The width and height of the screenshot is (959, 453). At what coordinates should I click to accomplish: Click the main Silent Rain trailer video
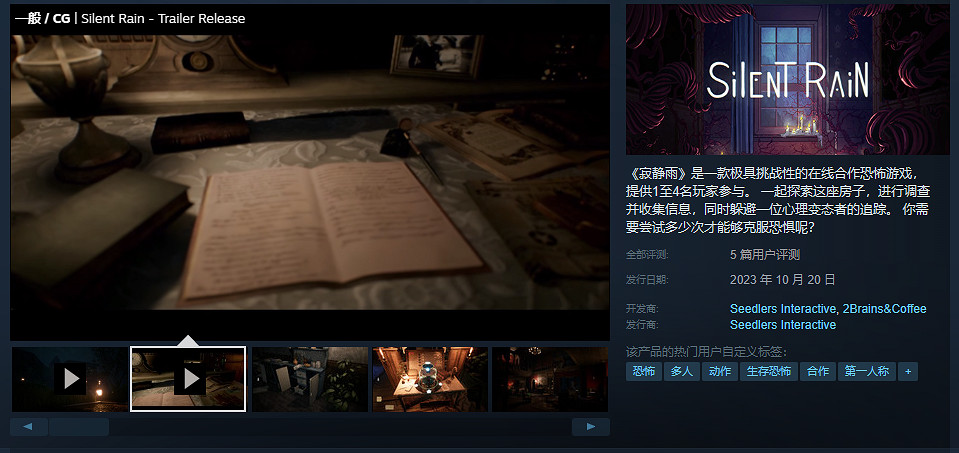pyautogui.click(x=310, y=172)
